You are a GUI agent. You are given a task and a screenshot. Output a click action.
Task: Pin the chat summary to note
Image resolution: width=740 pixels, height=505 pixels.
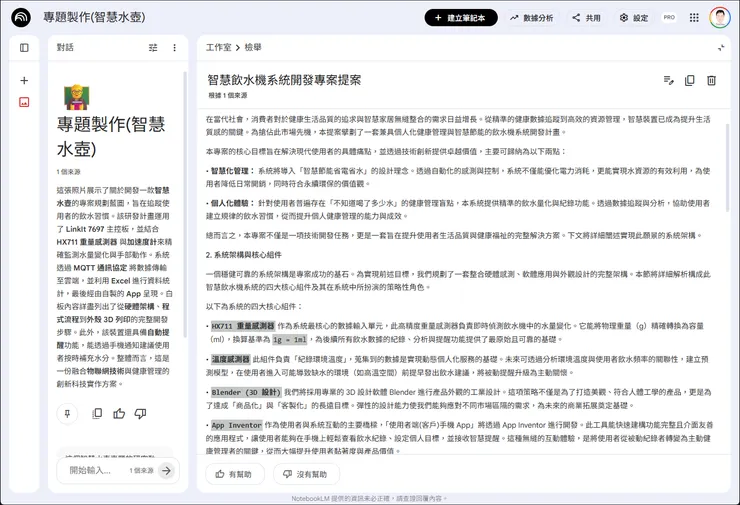click(67, 414)
